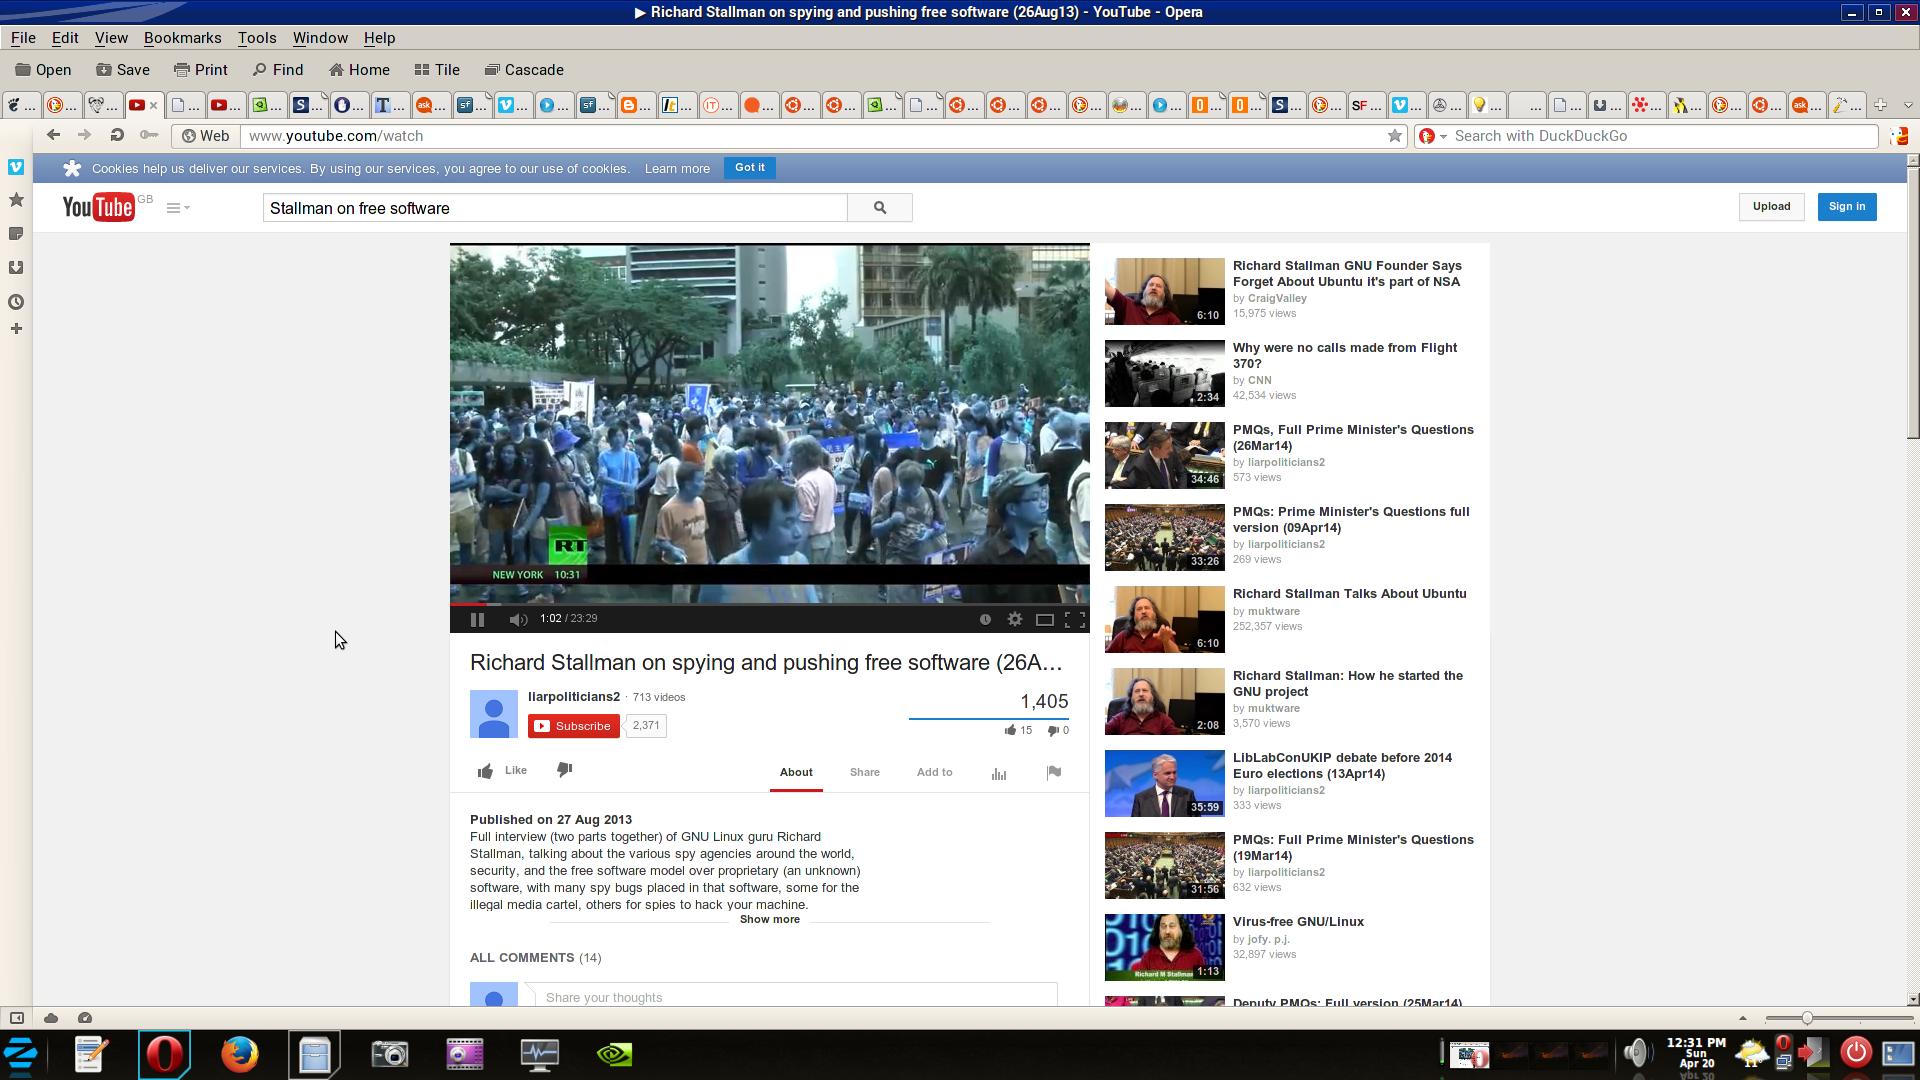
Task: Open video statistics bar-chart icon
Action: (x=998, y=773)
